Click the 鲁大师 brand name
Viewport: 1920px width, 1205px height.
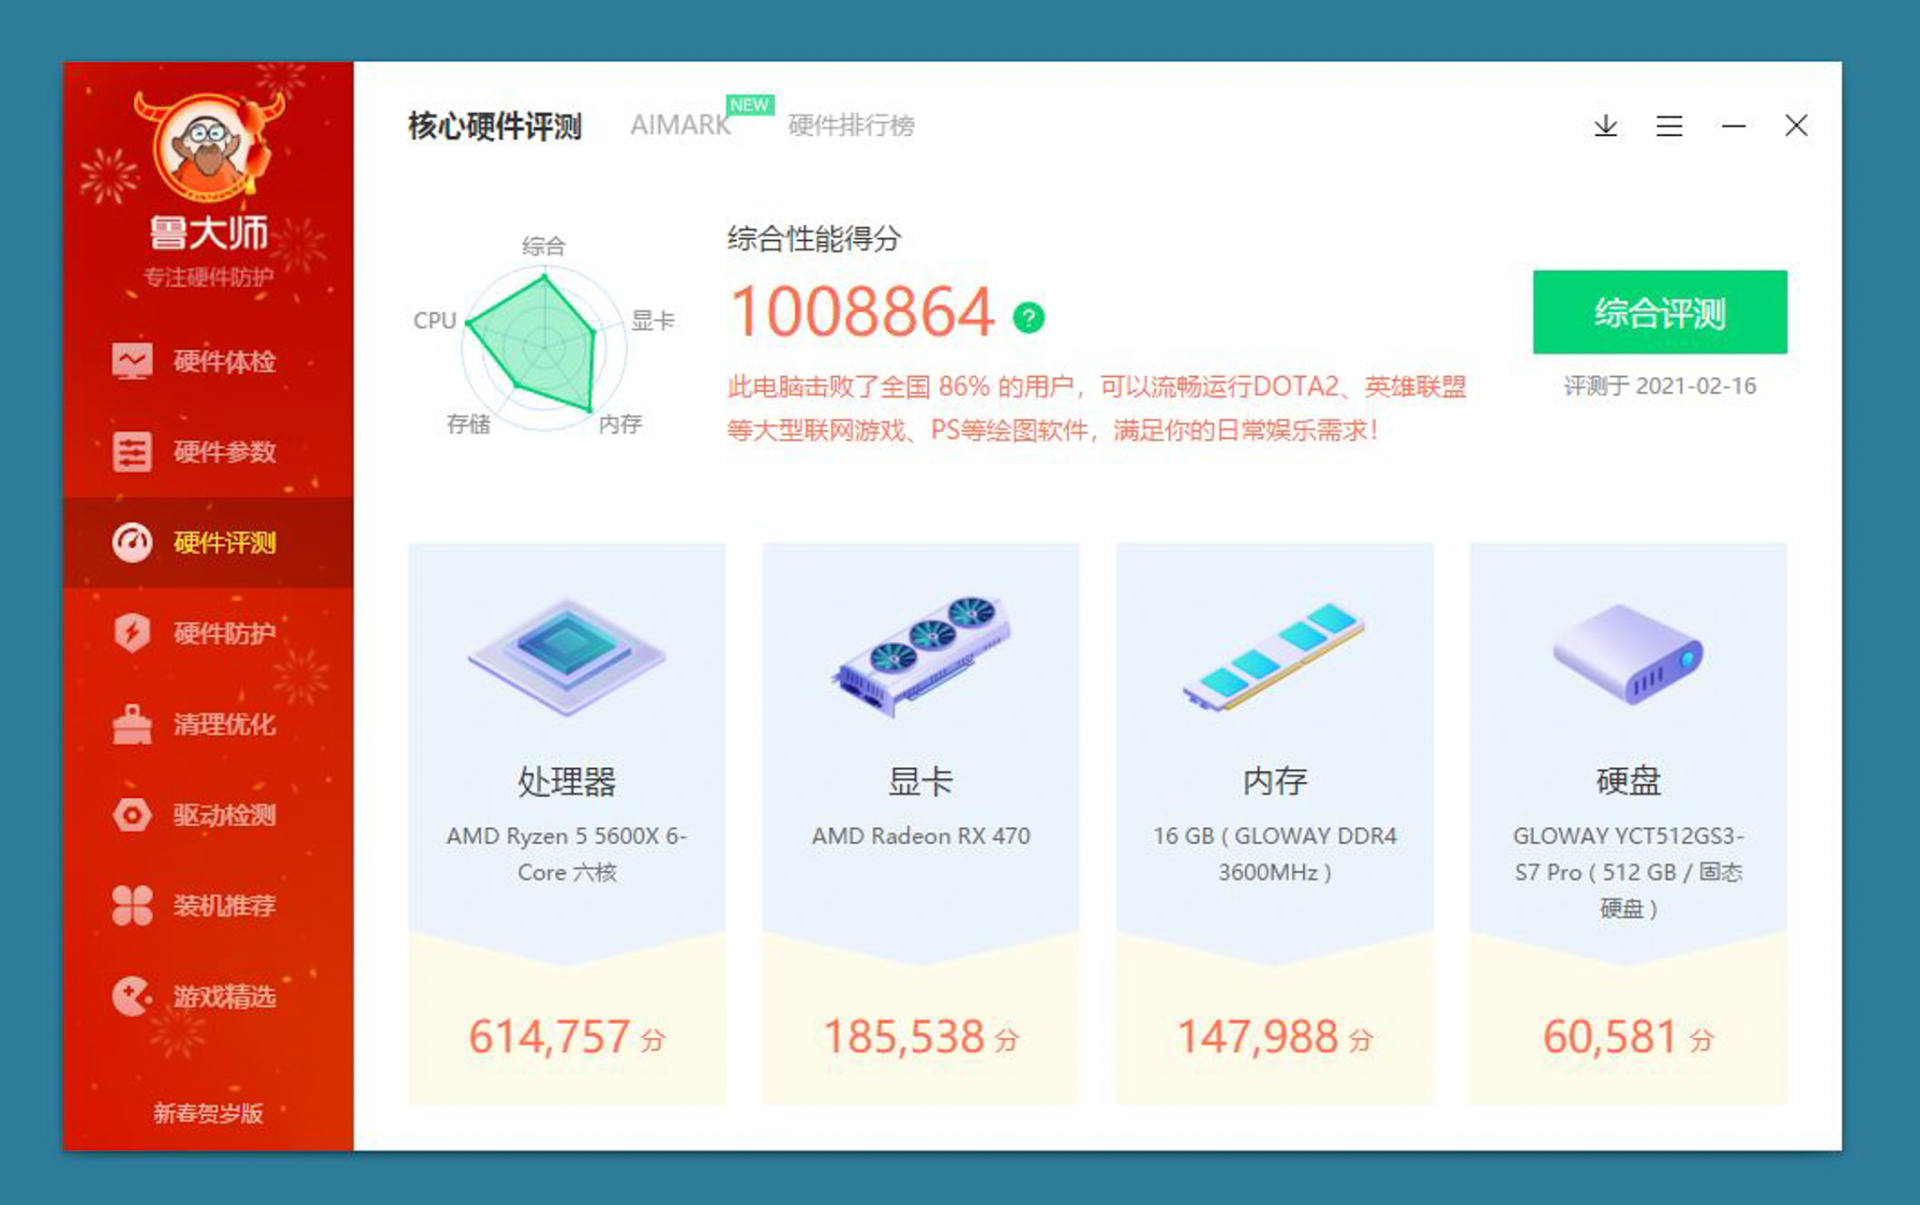pos(208,233)
